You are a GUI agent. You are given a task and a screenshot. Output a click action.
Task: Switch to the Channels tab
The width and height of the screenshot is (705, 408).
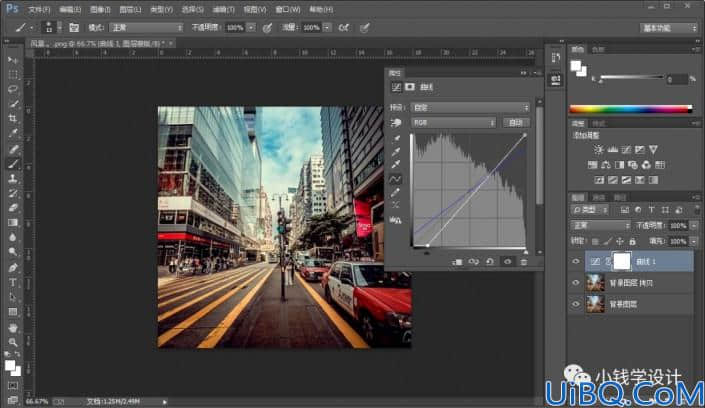click(x=599, y=197)
